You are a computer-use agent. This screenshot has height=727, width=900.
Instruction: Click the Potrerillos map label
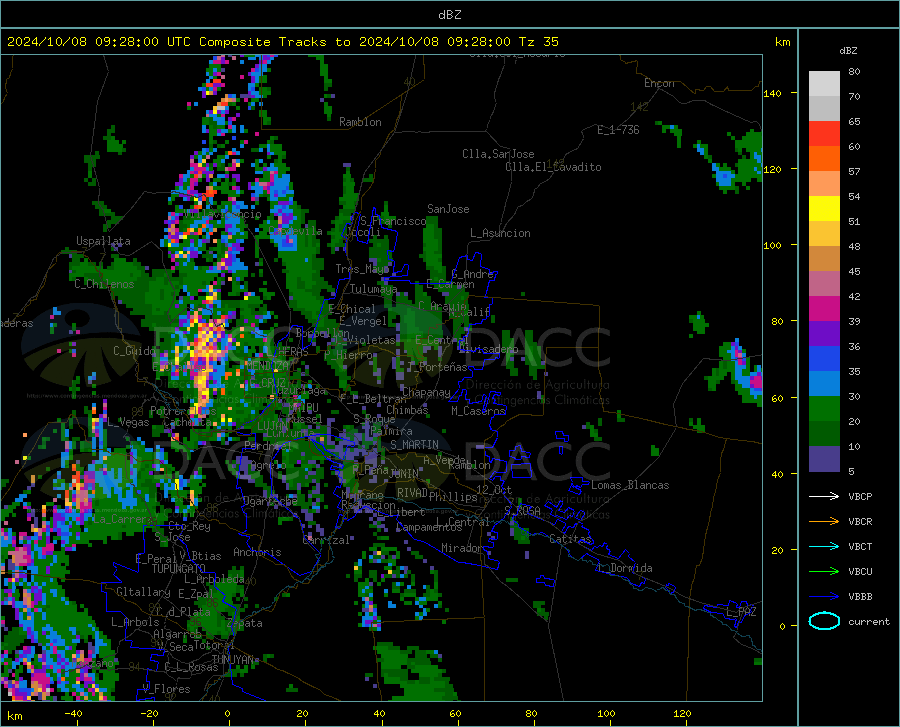coord(183,411)
